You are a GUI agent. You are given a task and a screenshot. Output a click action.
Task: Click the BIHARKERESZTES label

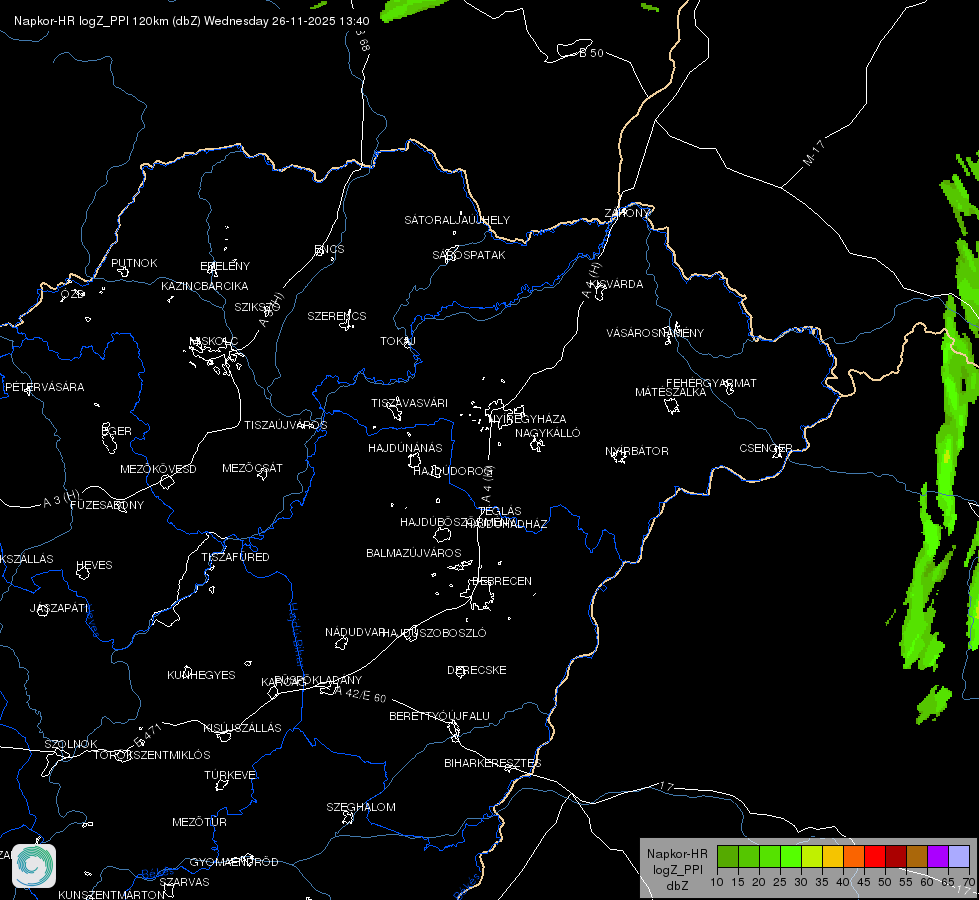pos(493,763)
